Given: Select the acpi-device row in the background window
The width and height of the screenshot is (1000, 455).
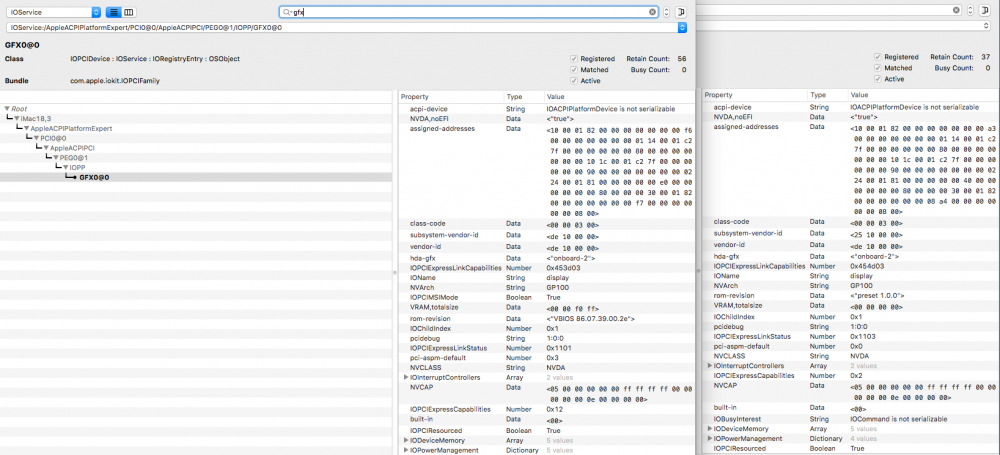Looking at the screenshot, I should point(851,107).
